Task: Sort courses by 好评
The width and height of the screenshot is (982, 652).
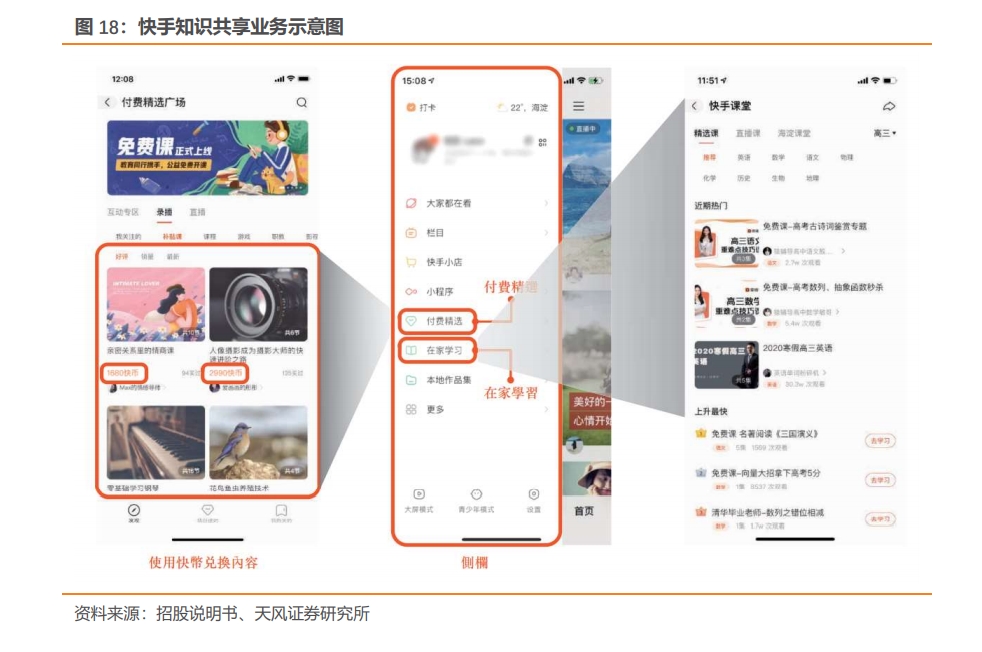Action: pos(121,257)
